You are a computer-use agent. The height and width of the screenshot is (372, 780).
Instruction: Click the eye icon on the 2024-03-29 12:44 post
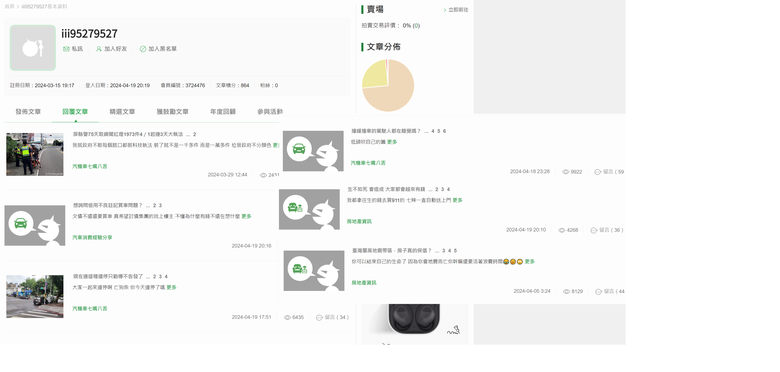pyautogui.click(x=263, y=175)
